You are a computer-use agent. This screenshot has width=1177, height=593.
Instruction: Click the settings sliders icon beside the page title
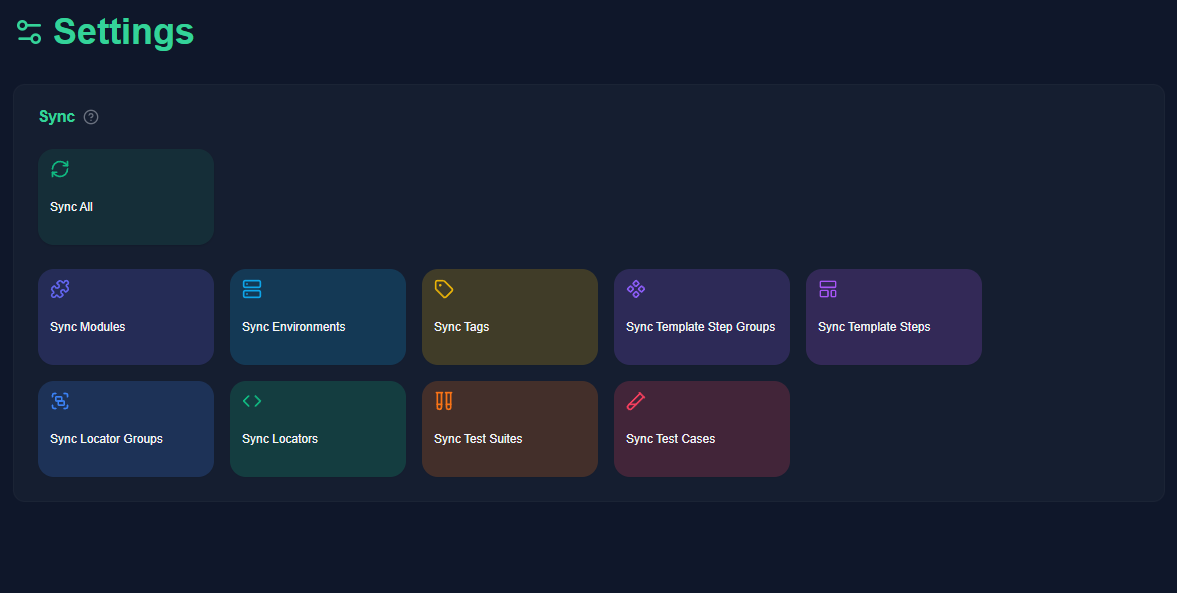(x=29, y=32)
